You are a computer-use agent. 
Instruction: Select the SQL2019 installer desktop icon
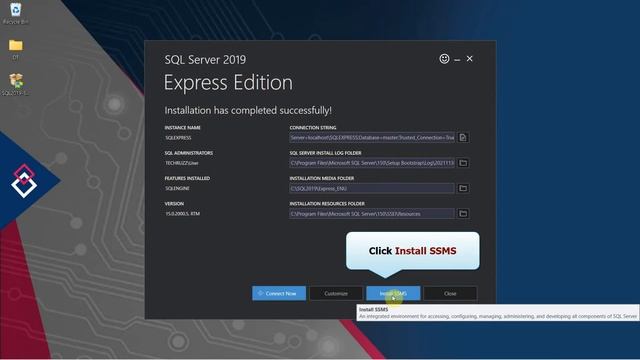coord(16,84)
